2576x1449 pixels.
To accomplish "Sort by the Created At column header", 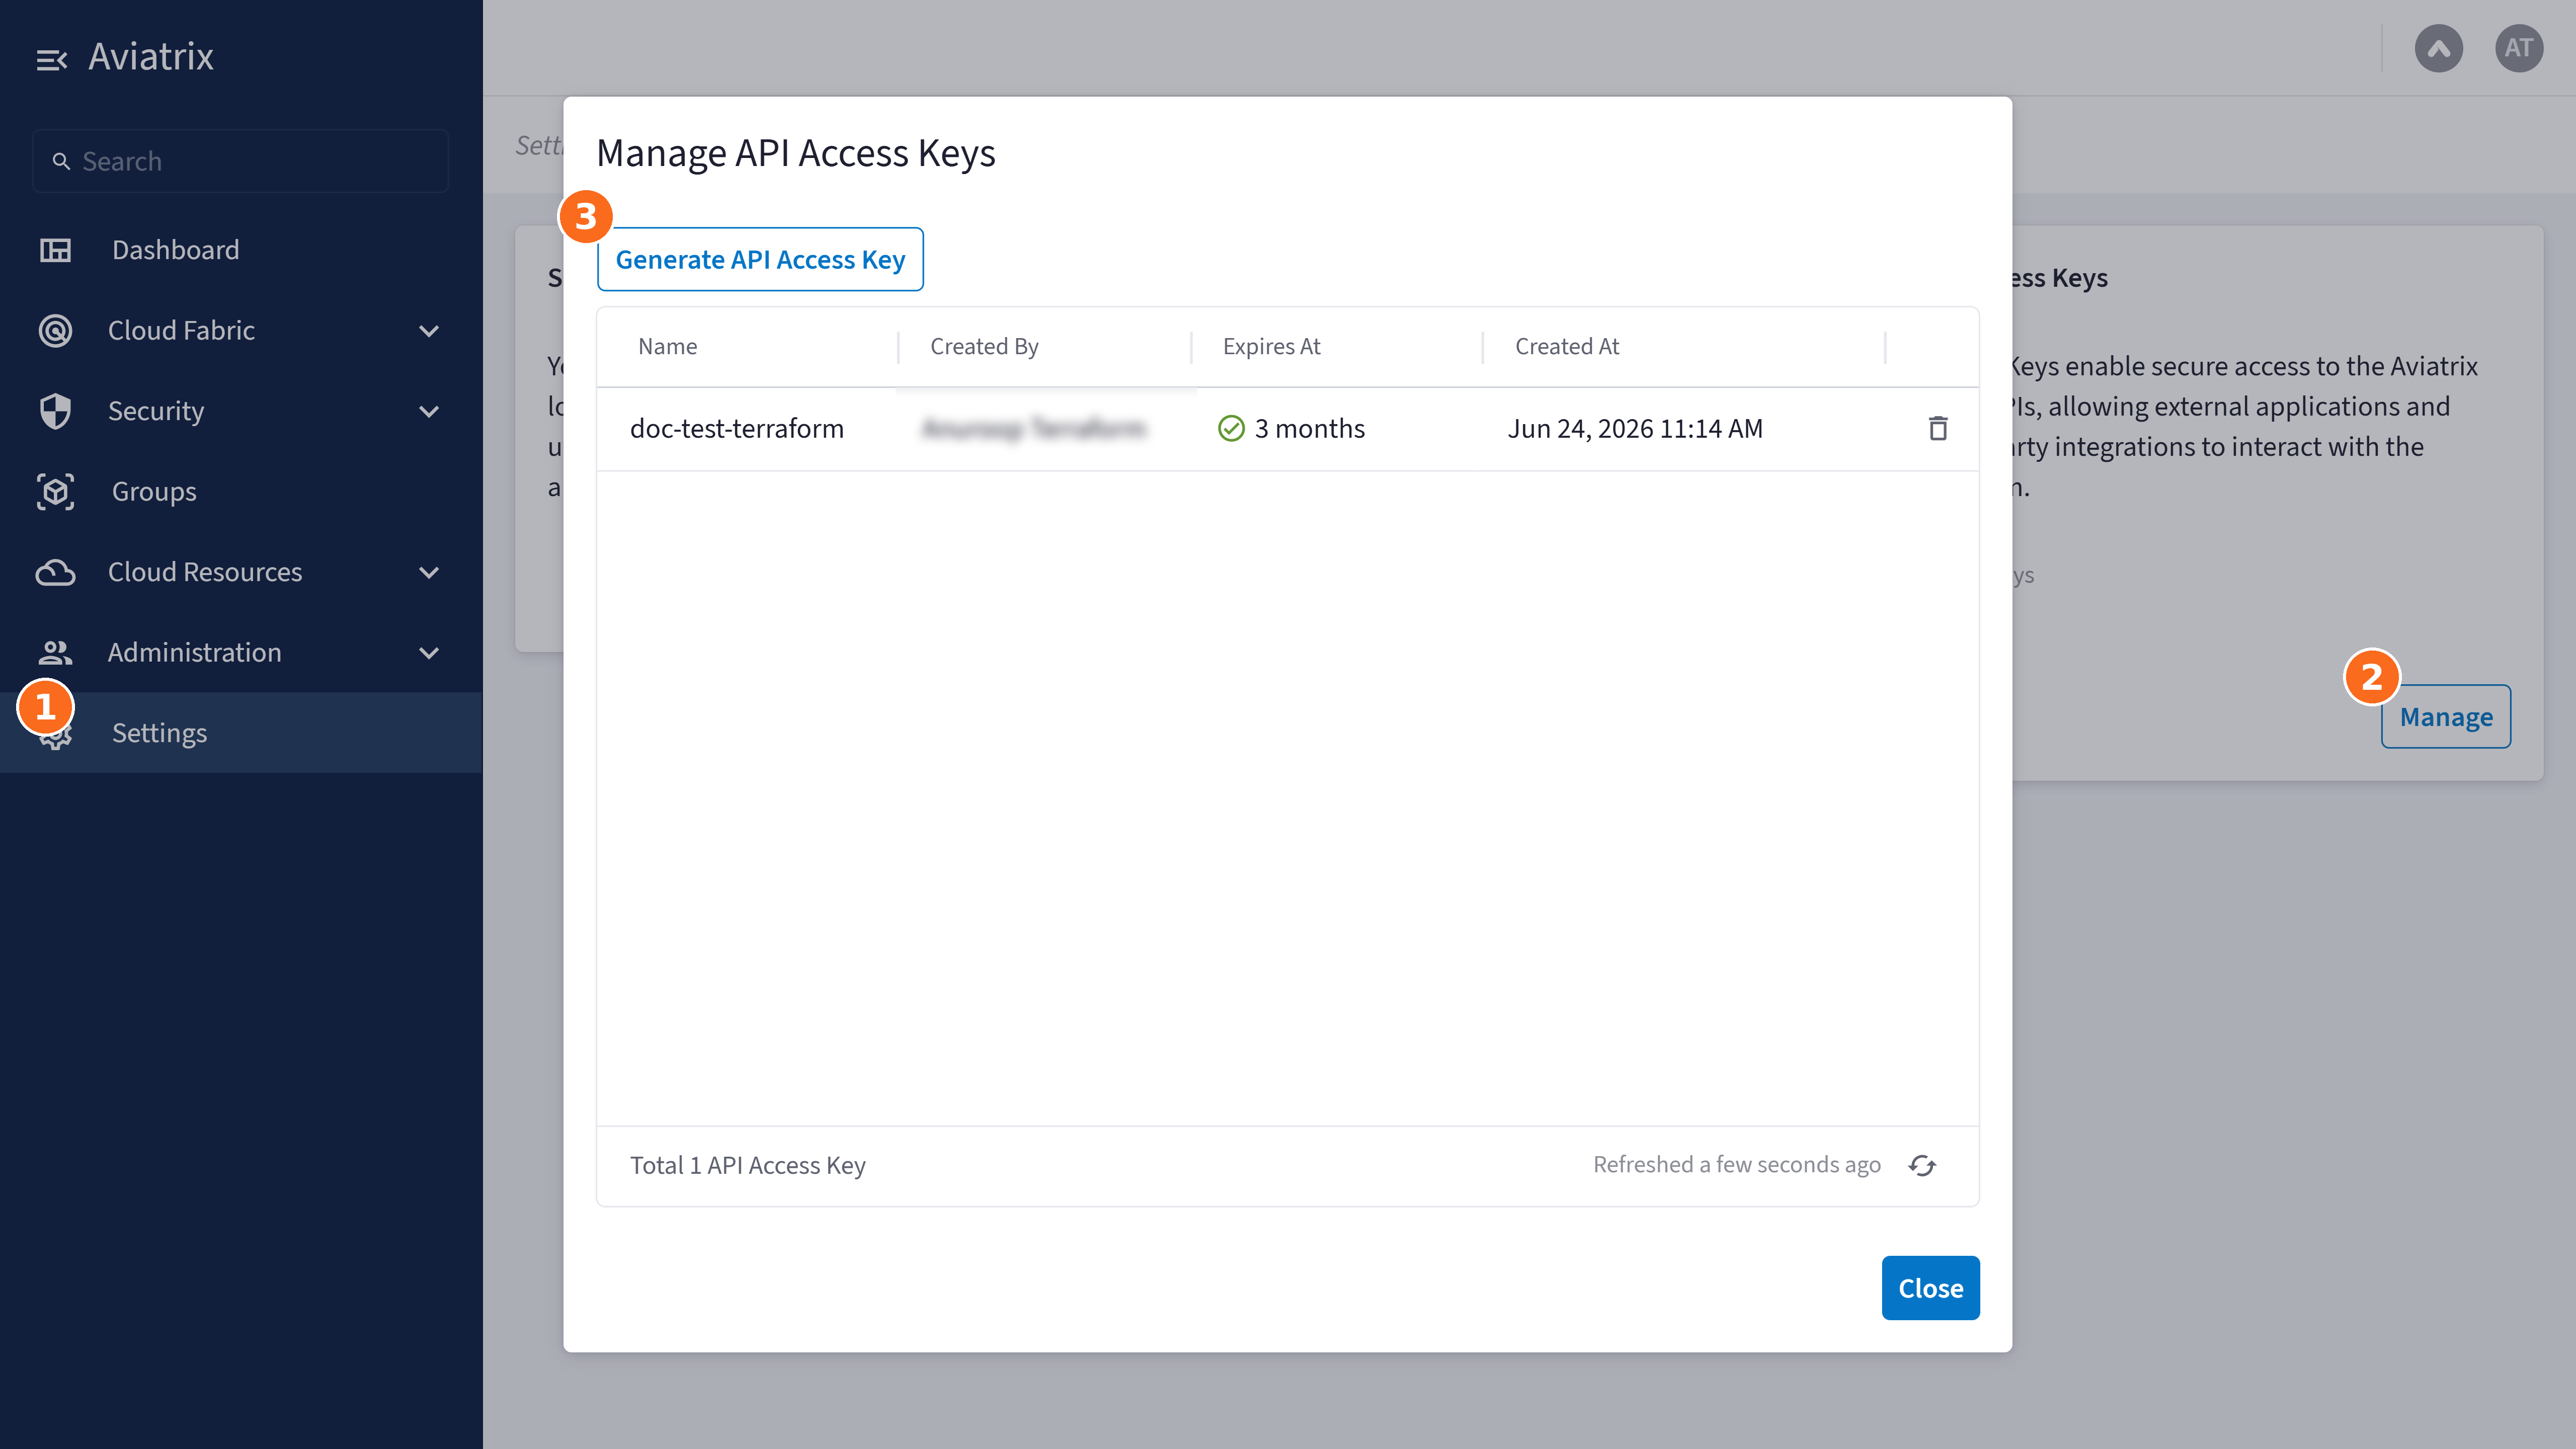I will [x=1566, y=346].
